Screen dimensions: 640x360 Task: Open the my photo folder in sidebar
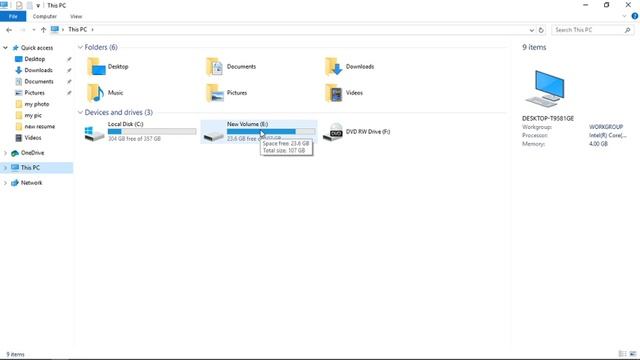37,104
